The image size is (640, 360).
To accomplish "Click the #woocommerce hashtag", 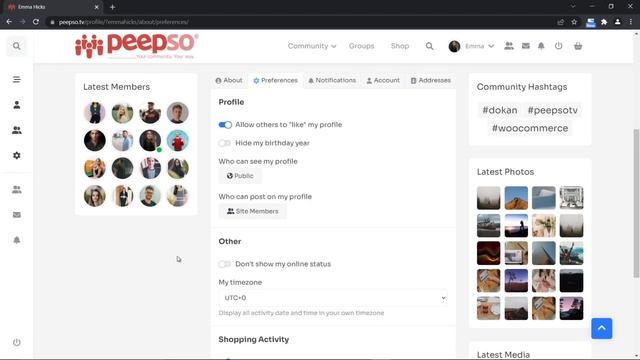I will coord(530,128).
